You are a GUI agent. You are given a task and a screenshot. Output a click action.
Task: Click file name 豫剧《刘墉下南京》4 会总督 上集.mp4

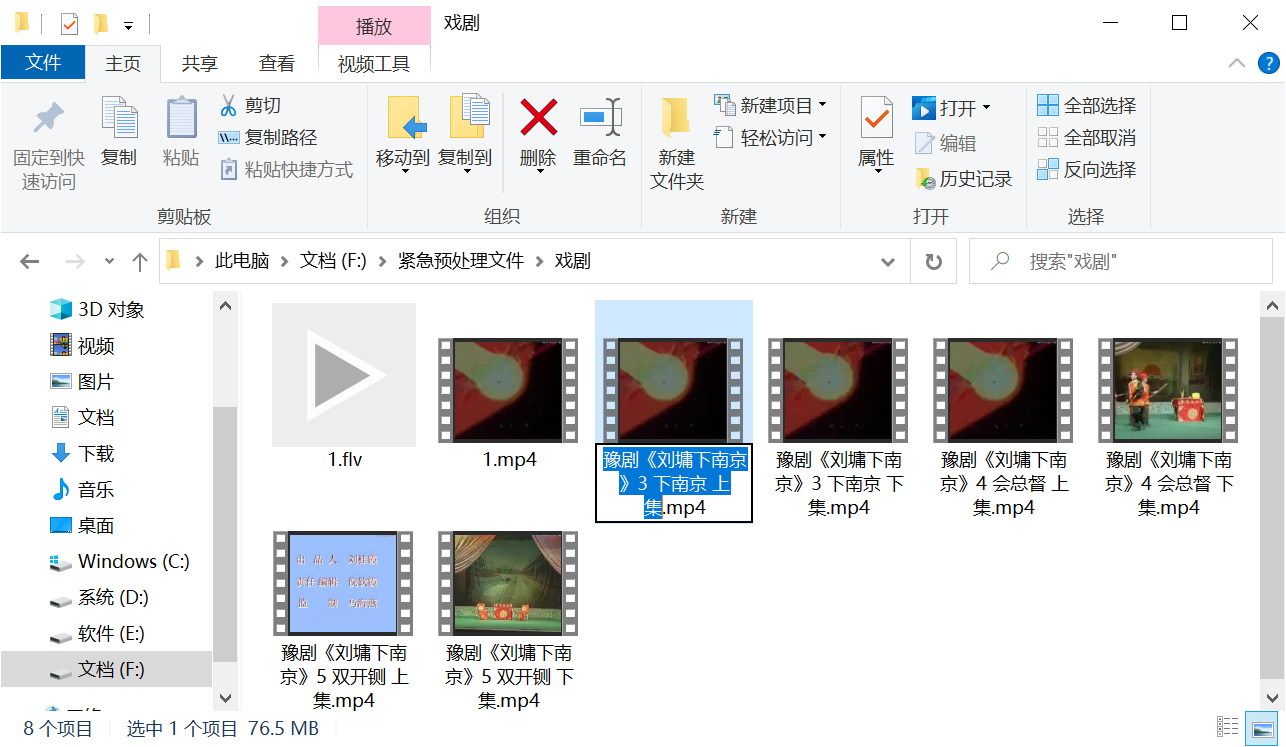point(1004,484)
